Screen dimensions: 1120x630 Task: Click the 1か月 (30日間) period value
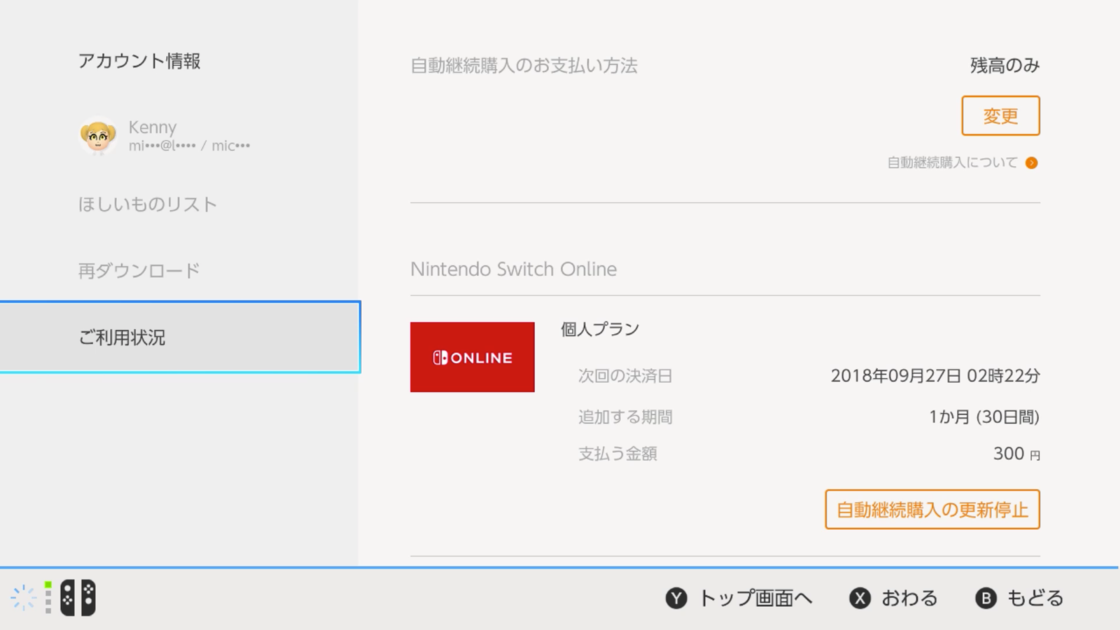(984, 417)
